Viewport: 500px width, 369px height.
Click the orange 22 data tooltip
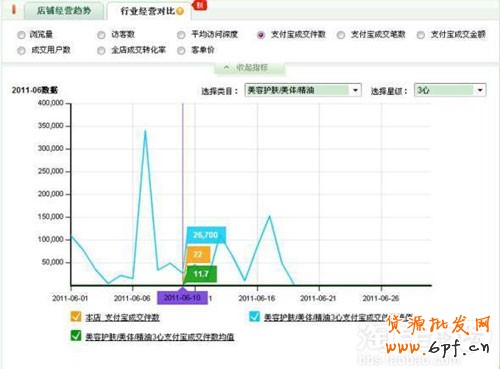198,255
